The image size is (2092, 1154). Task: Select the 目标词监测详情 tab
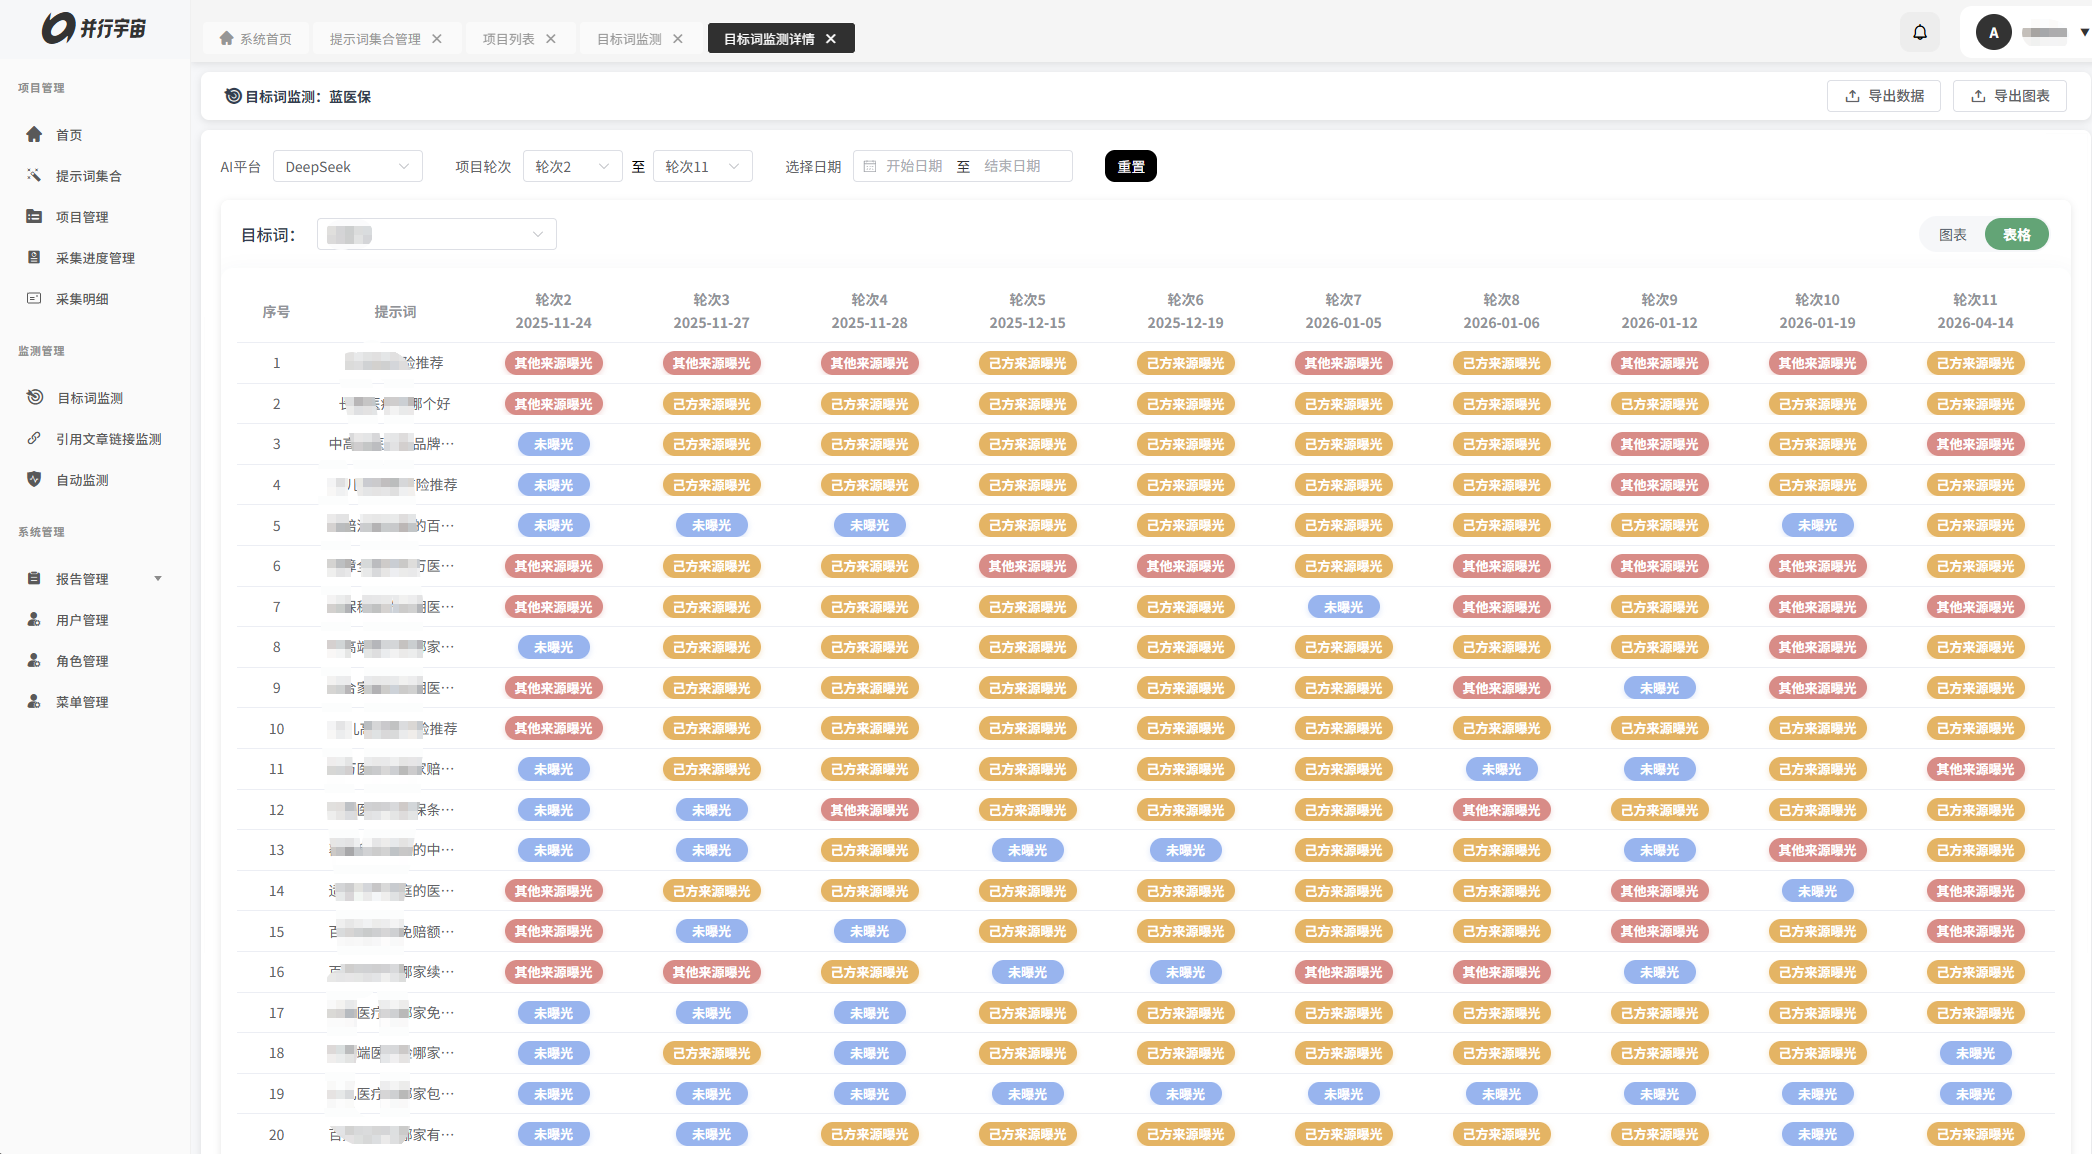click(769, 39)
